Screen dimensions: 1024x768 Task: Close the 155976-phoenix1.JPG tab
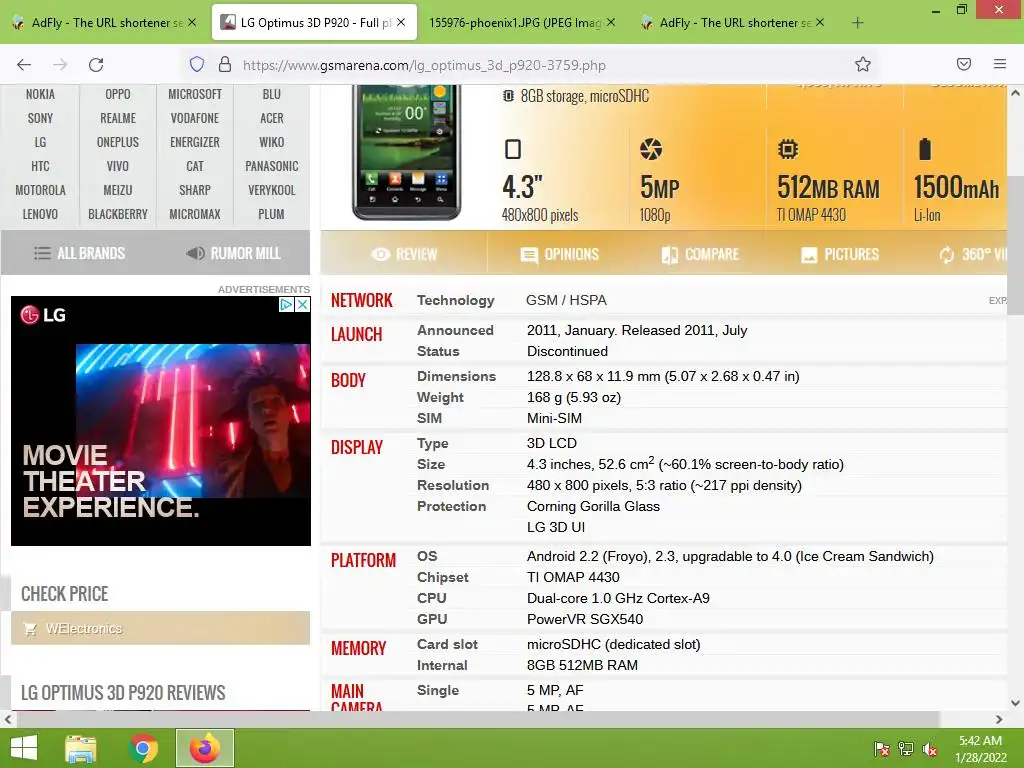611,22
